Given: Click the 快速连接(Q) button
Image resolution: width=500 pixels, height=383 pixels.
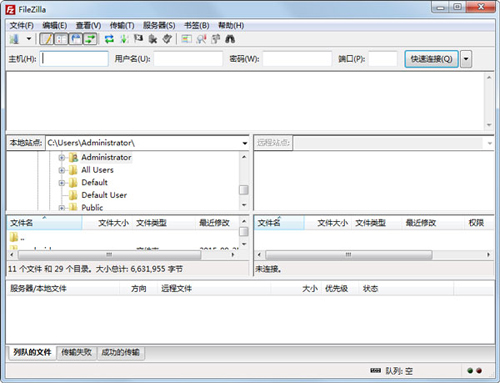Looking at the screenshot, I should [431, 59].
